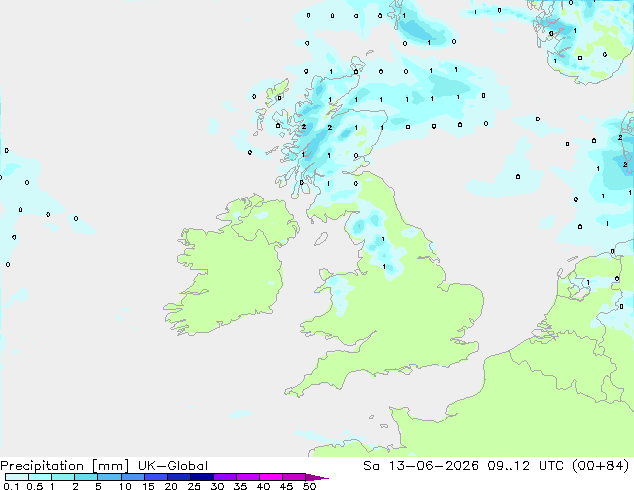The image size is (634, 490).
Task: Click the '[mm]' unit label
Action: pyautogui.click(x=110, y=466)
